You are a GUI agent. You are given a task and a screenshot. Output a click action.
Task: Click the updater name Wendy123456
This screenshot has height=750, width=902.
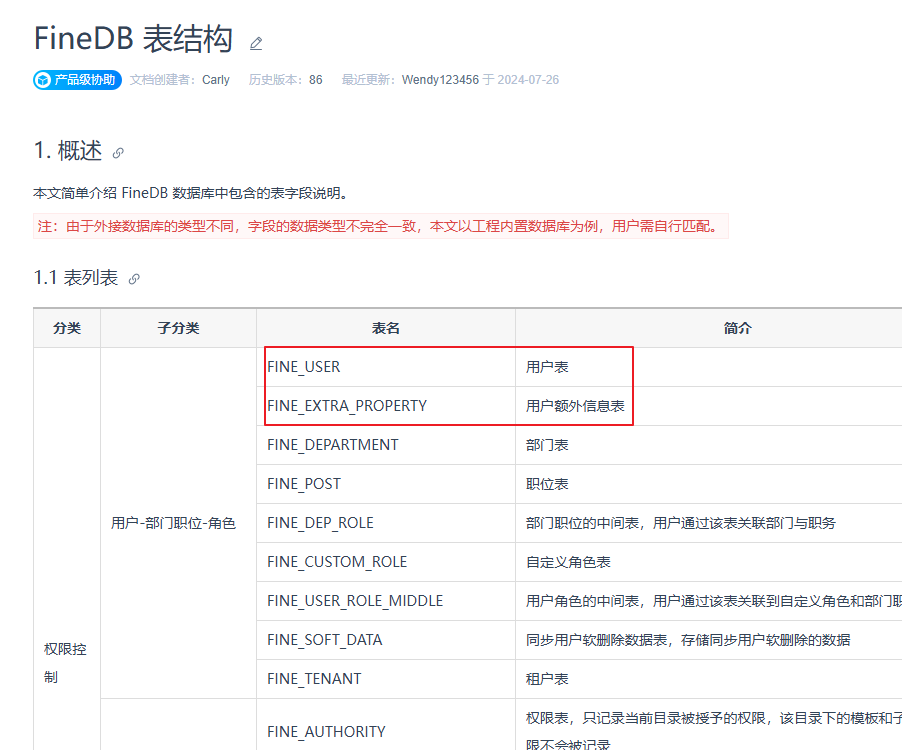(440, 80)
